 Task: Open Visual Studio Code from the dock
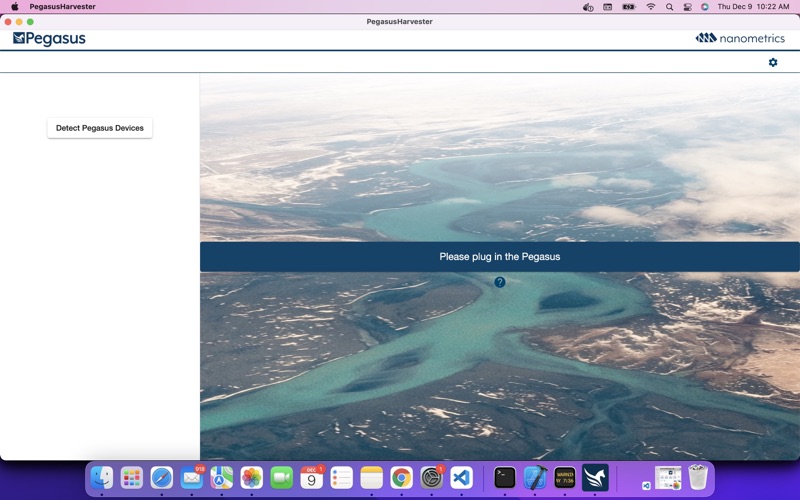(461, 478)
